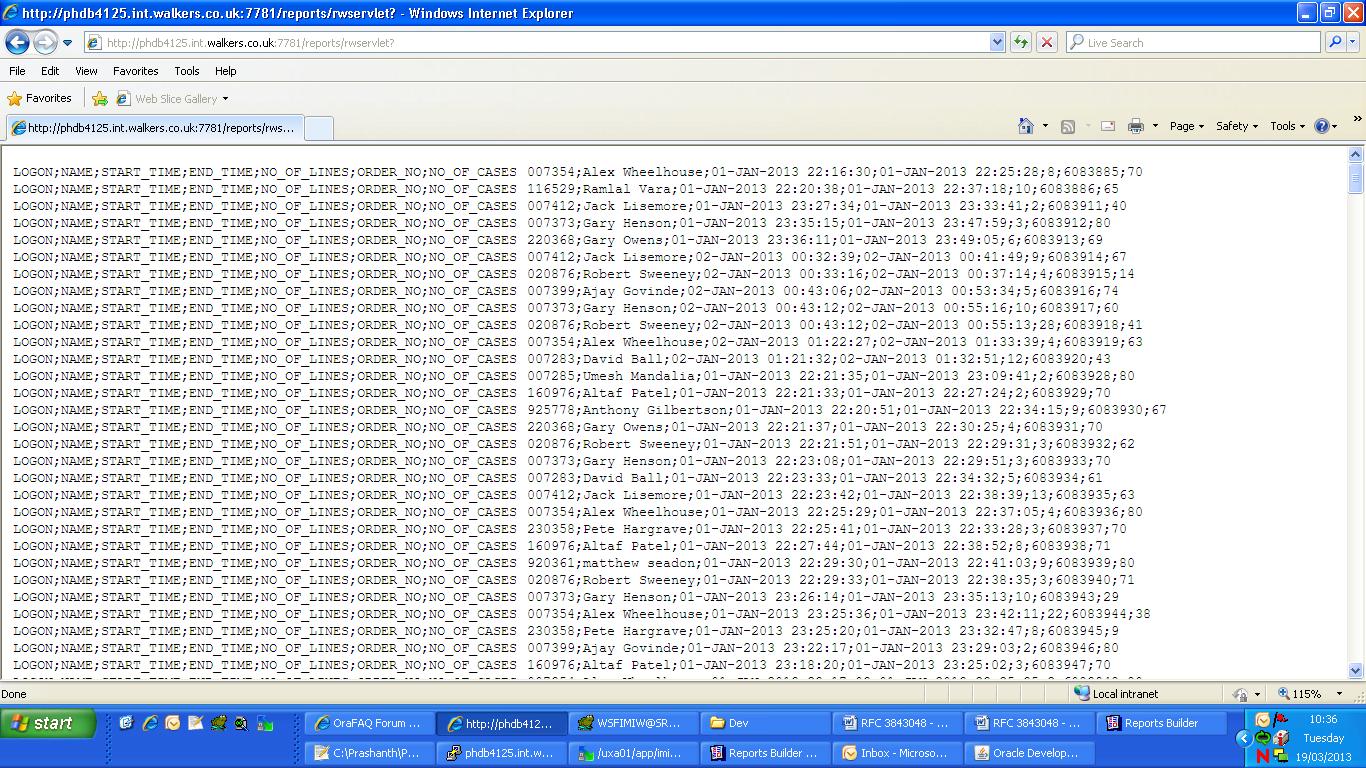Expand the zoom level 115% dropdown
The width and height of the screenshot is (1366, 768).
click(1343, 694)
